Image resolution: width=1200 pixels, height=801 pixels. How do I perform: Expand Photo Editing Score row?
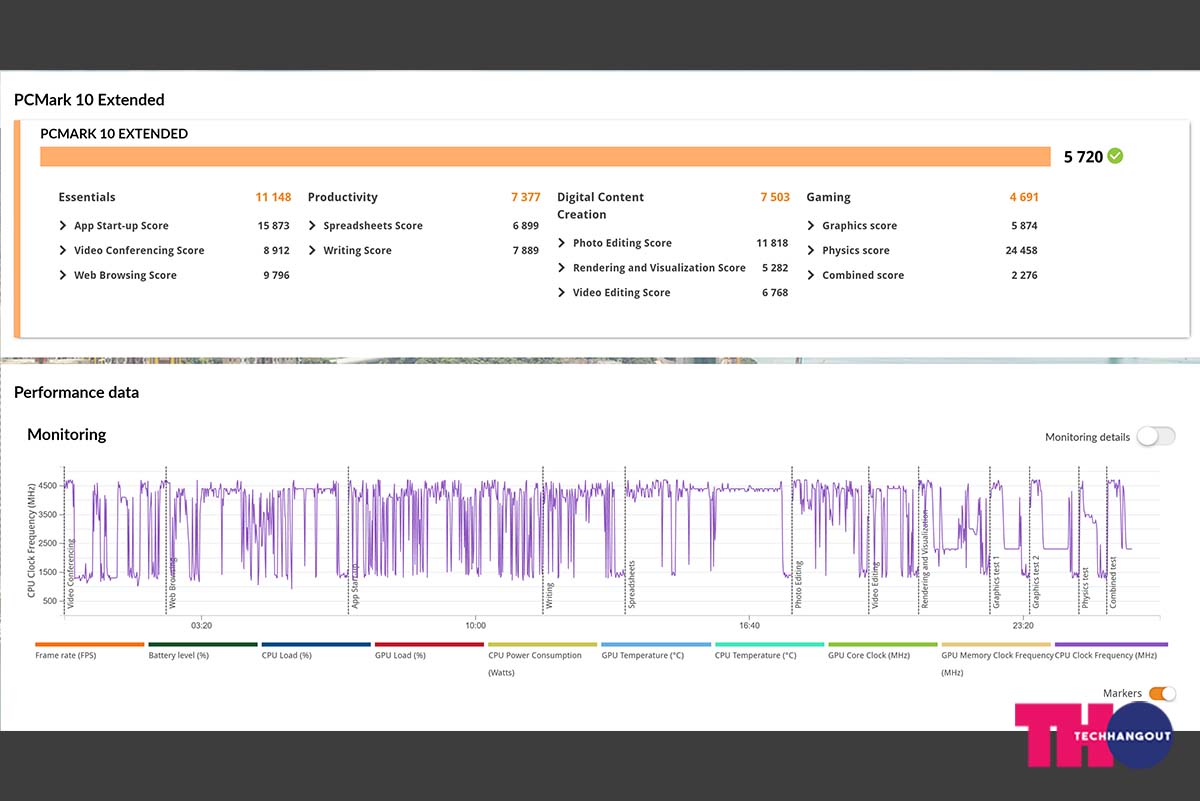(x=562, y=243)
